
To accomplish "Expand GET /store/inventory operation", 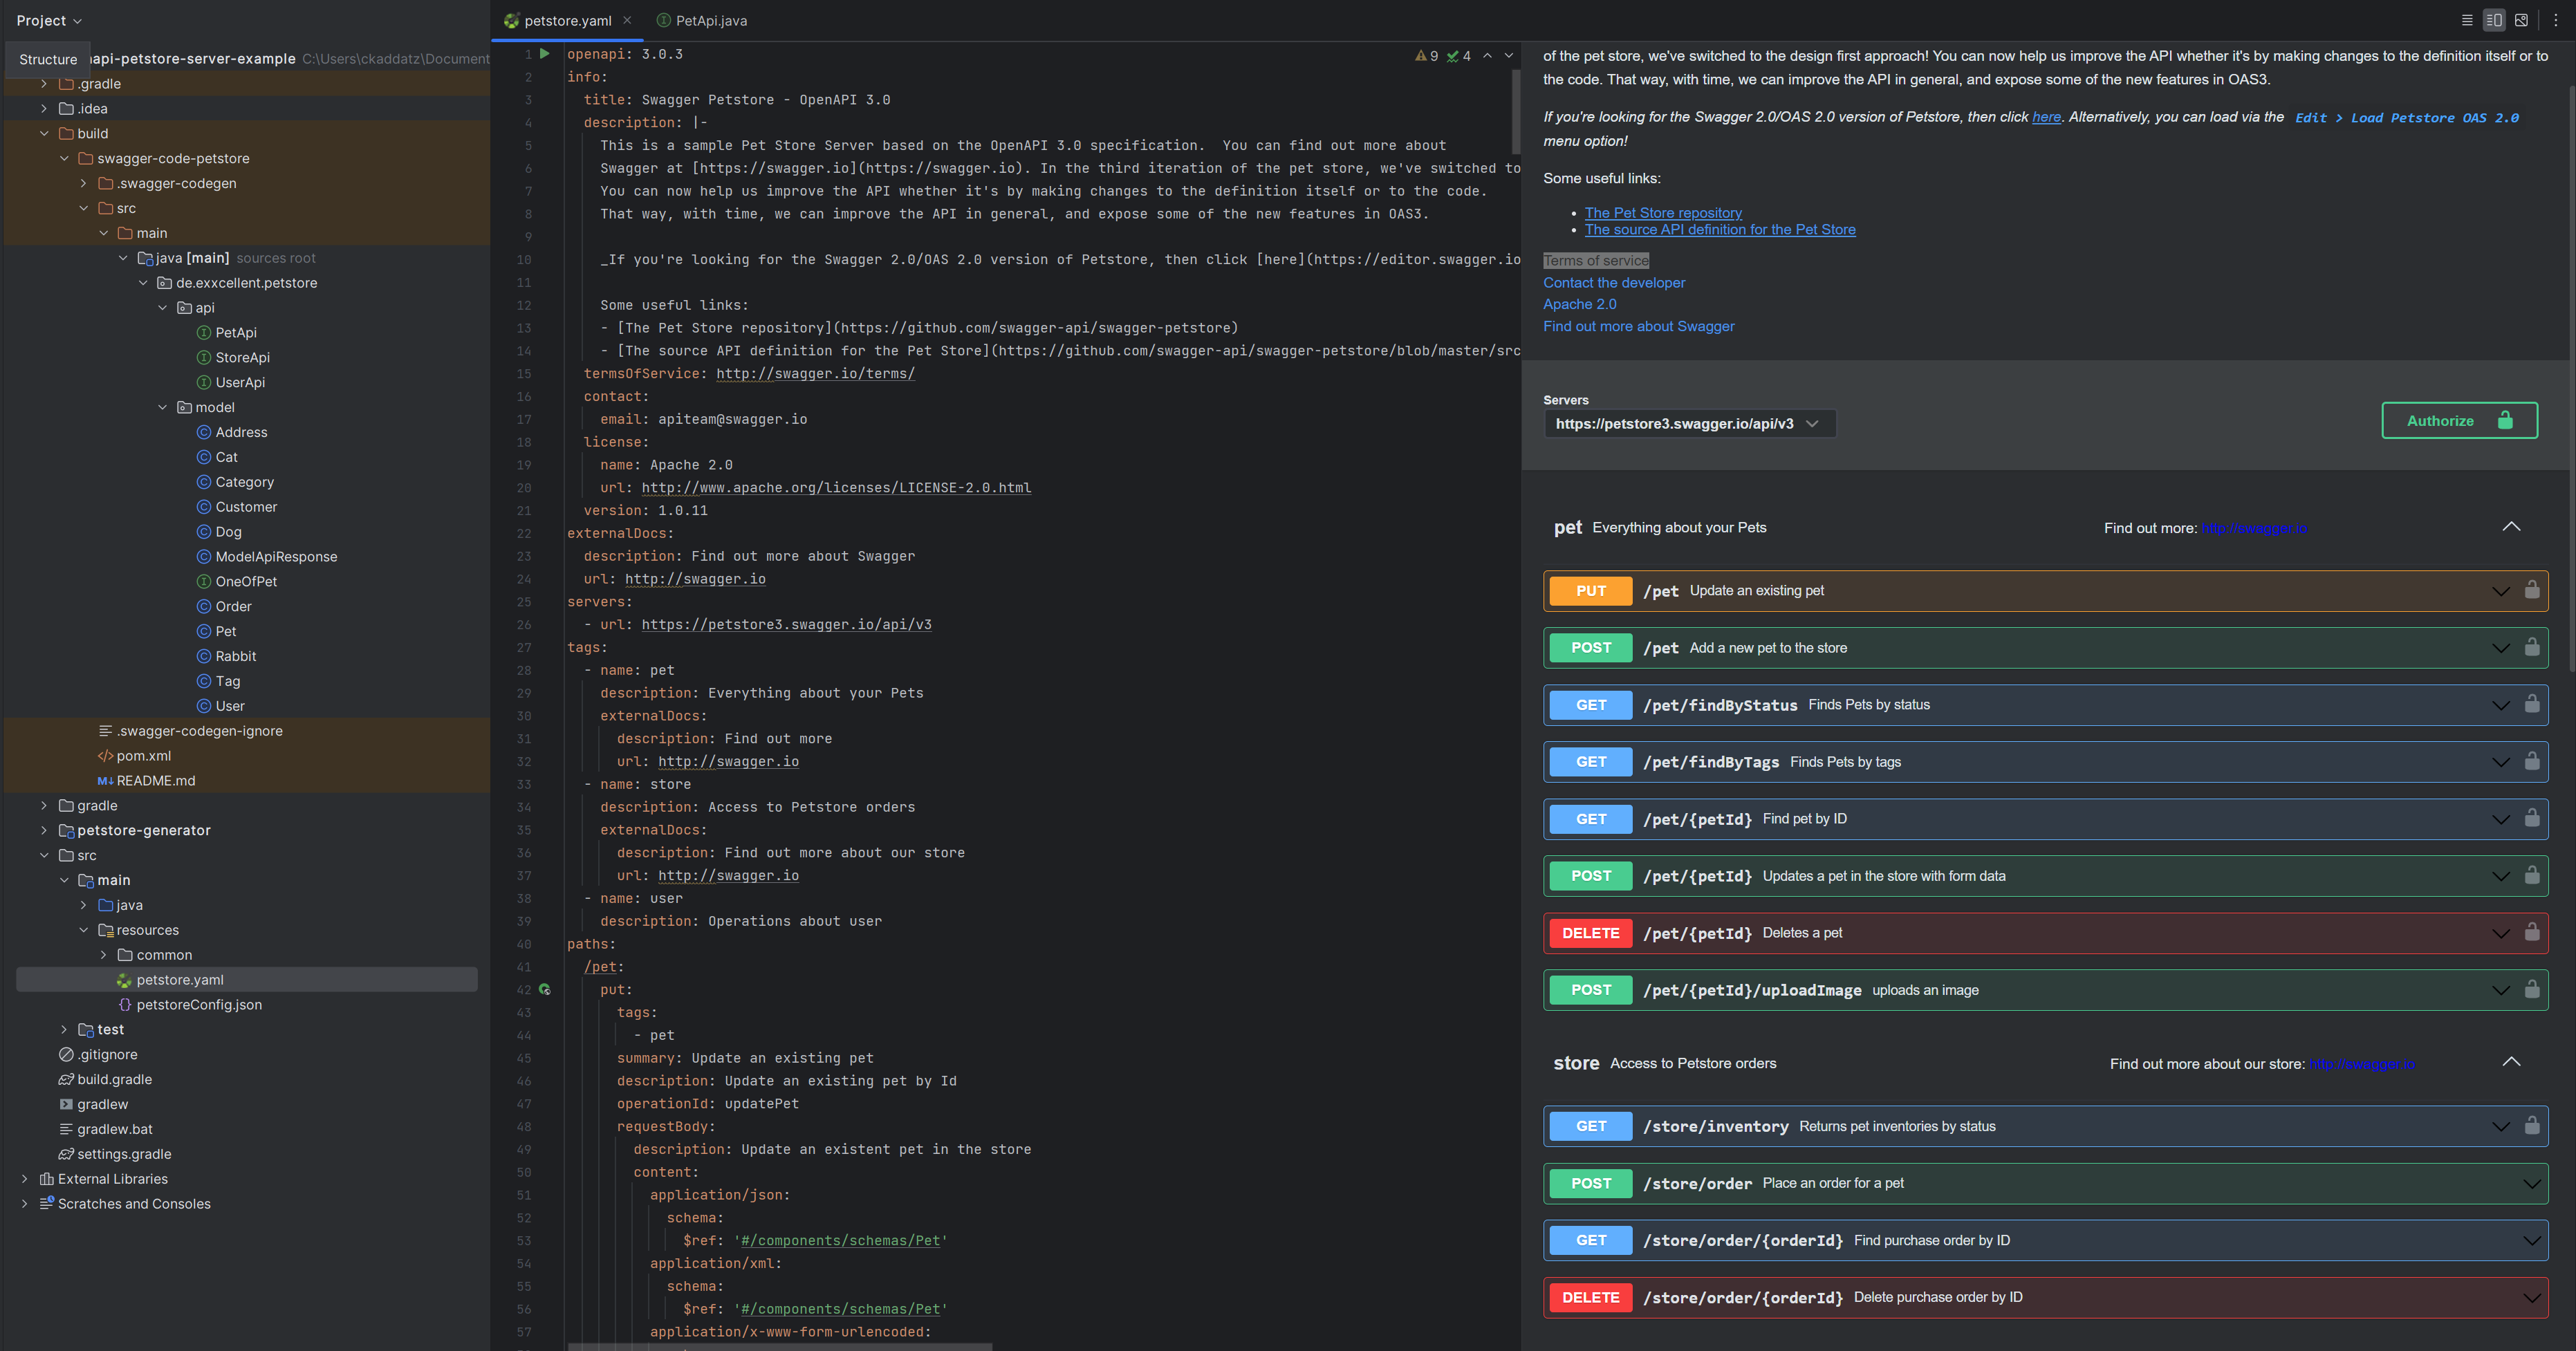I will pos(2501,1127).
